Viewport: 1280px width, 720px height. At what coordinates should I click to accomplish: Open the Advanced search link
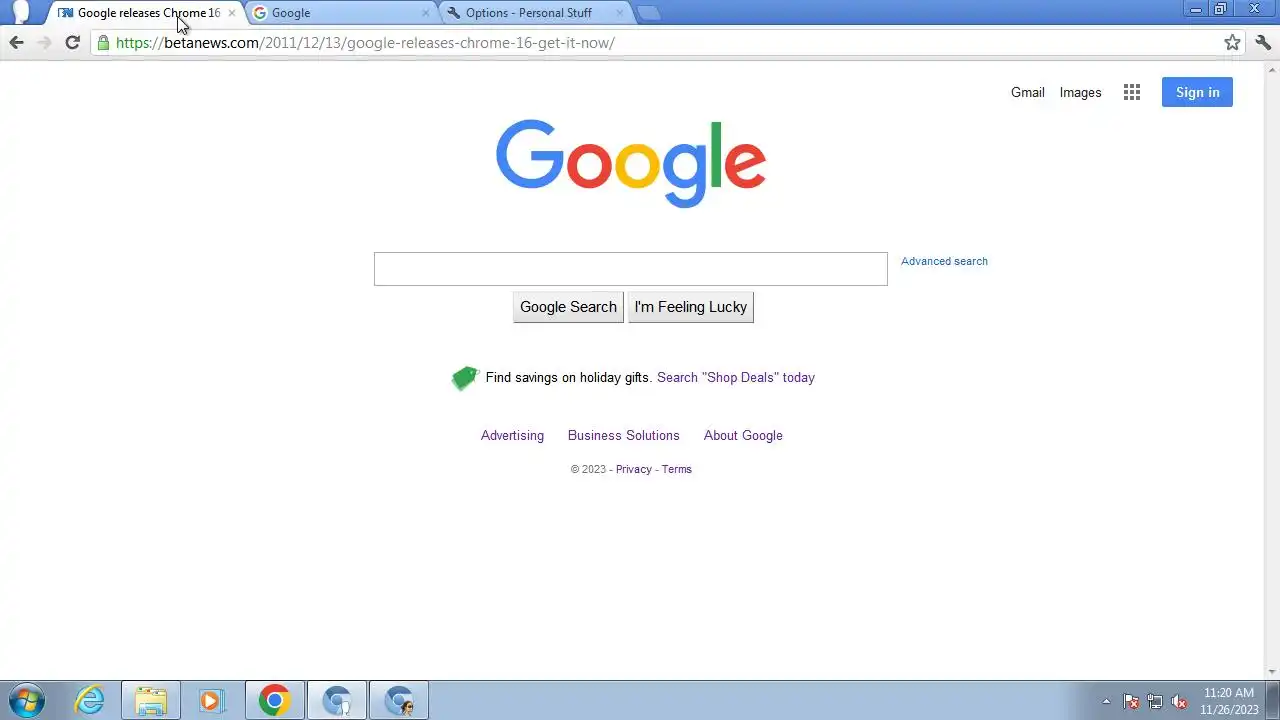pyautogui.click(x=944, y=261)
